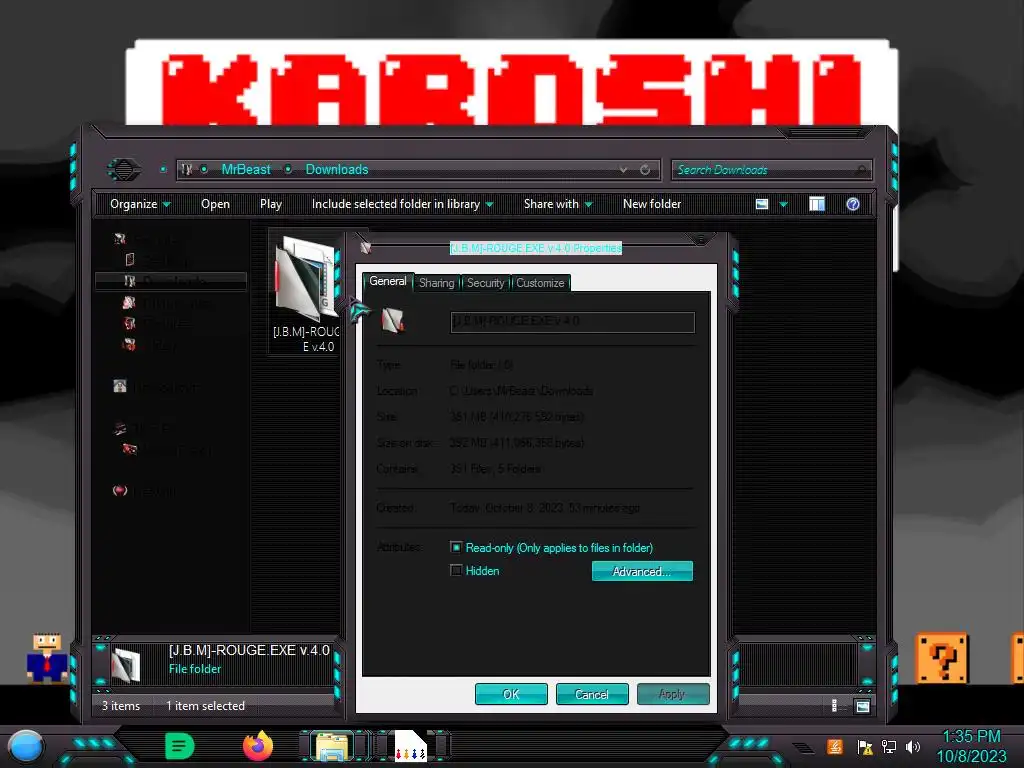
Task: Click the network tray icon
Action: pyautogui.click(x=889, y=747)
